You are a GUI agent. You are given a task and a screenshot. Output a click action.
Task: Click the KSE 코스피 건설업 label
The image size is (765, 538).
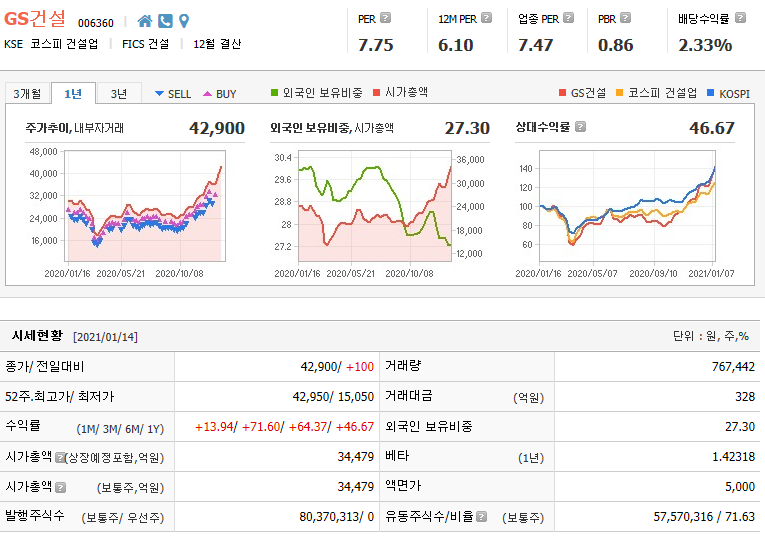(51, 44)
